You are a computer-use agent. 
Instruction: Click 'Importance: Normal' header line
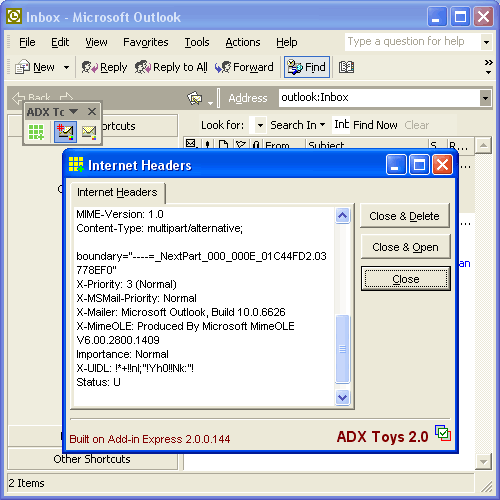(x=122, y=354)
